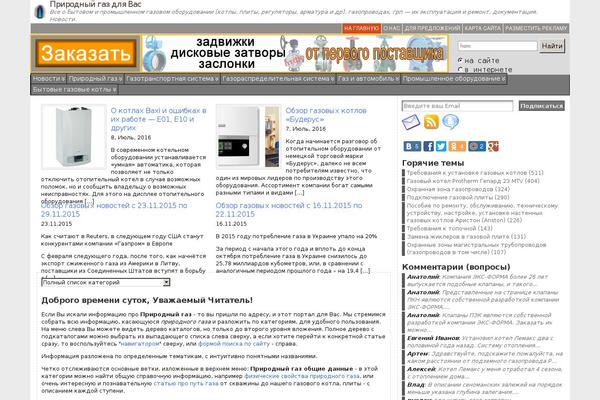Click the 'Горячие темы' sidebar heading
Image resolution: width=600 pixels, height=400 pixels.
coord(433,163)
